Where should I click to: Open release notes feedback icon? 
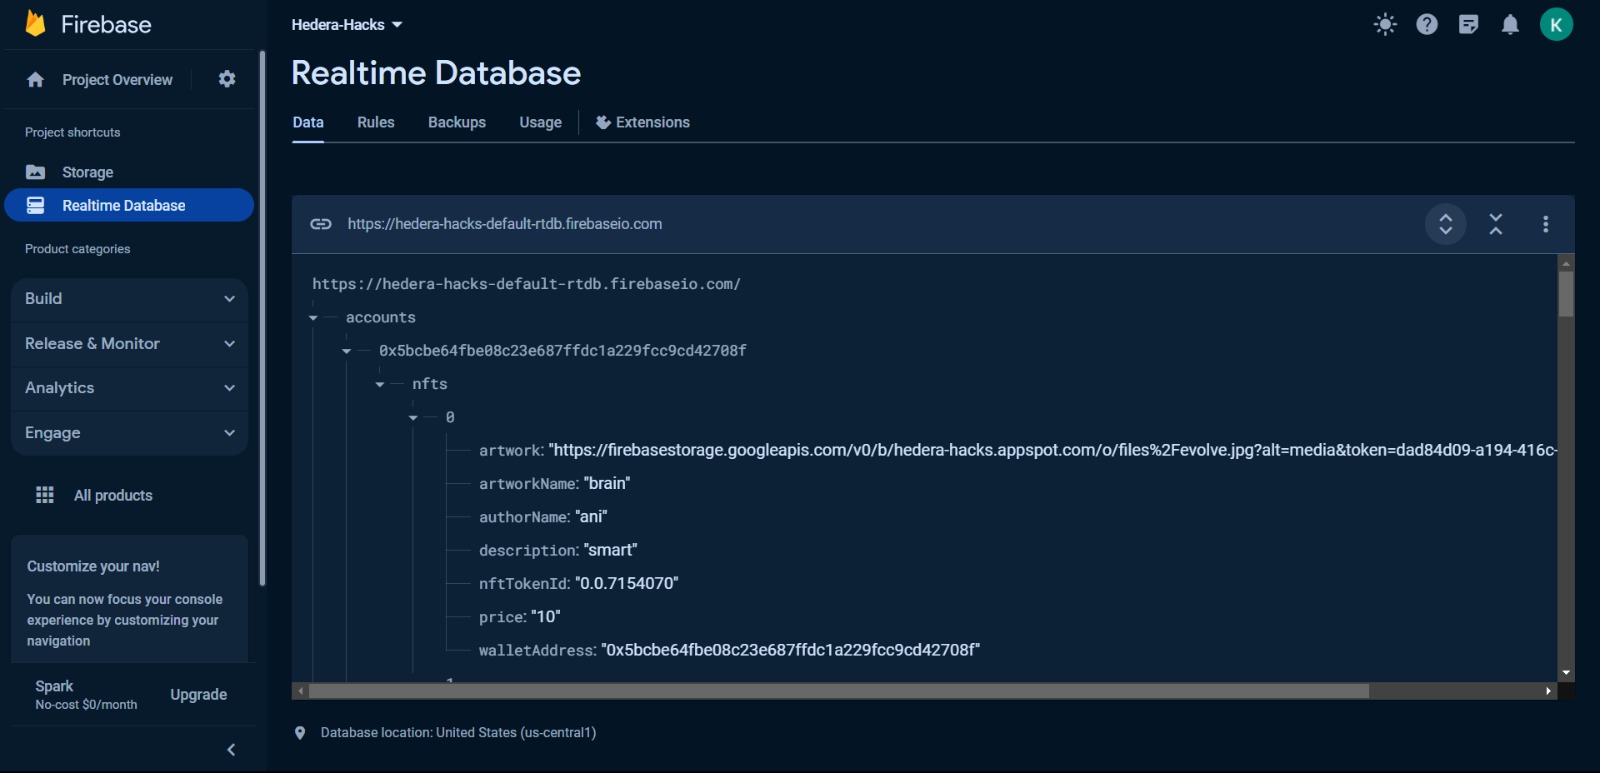tap(1468, 24)
